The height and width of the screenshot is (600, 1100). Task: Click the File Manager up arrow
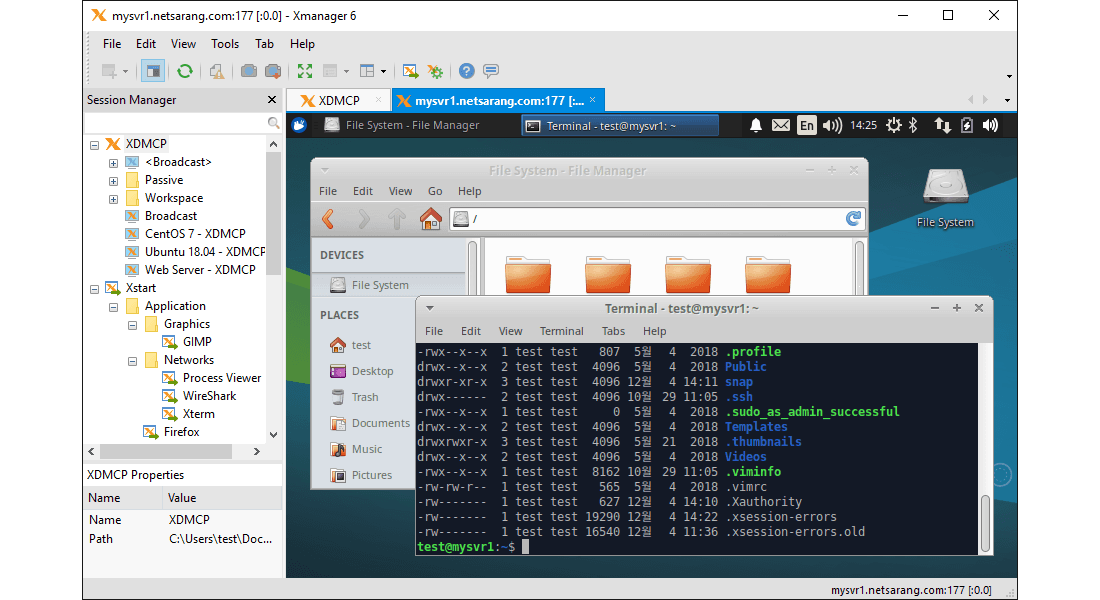tap(397, 219)
